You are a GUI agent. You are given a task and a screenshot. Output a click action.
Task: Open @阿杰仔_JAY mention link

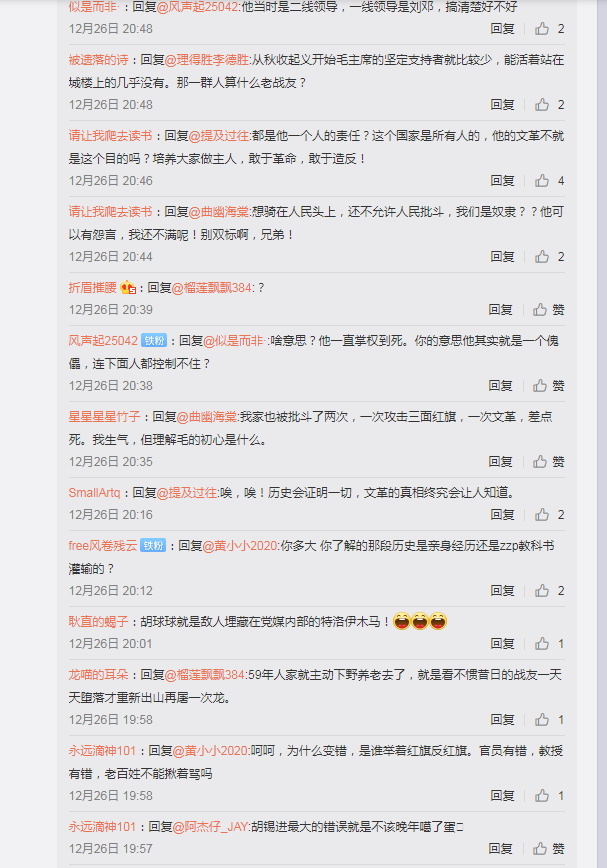point(210,826)
